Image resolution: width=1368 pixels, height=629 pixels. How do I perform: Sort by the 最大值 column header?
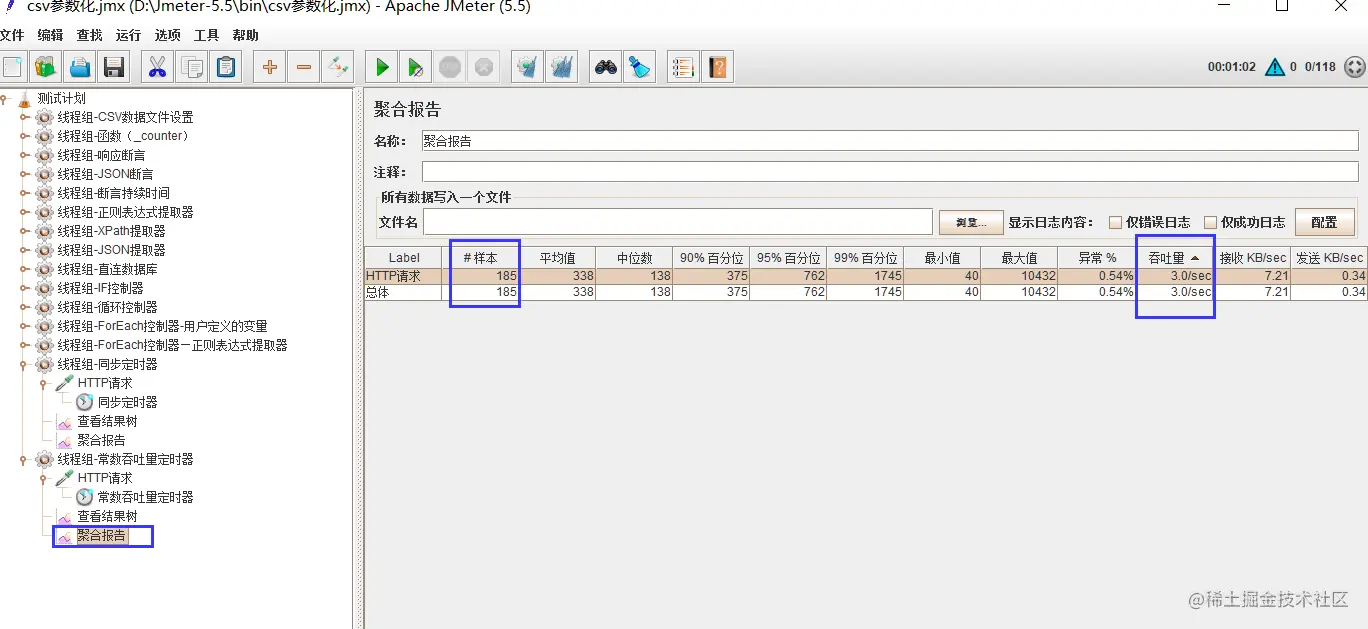tap(1018, 257)
